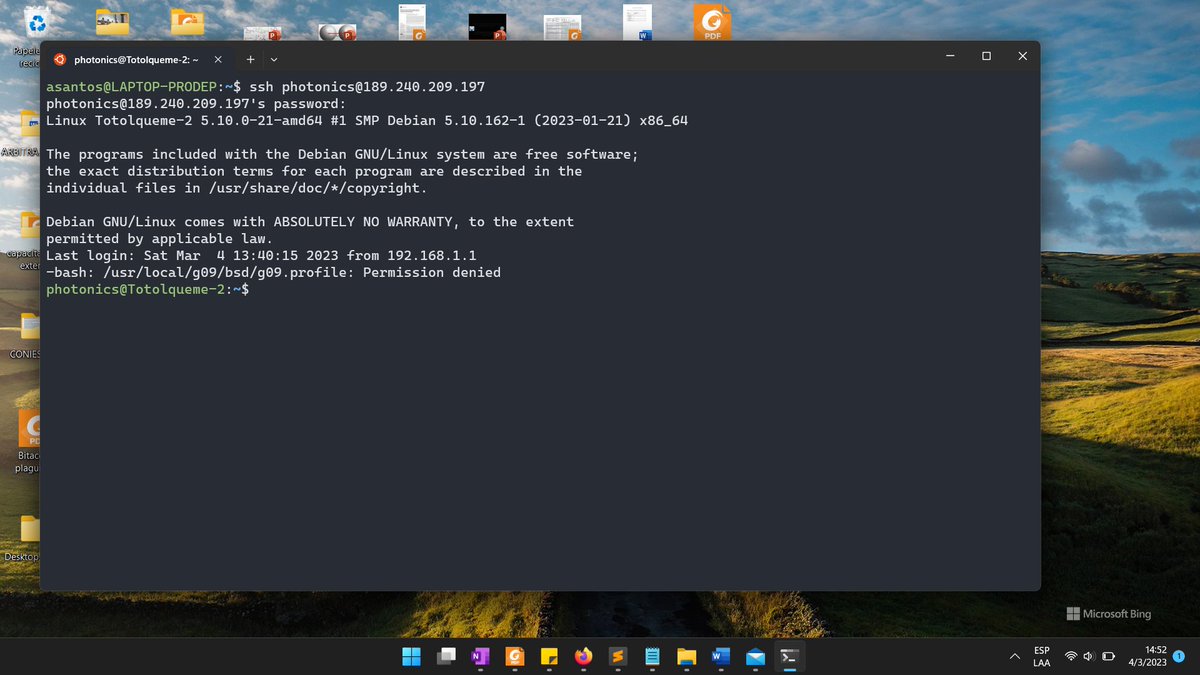The width and height of the screenshot is (1200, 675).
Task: Open Foxit PDF Reader in taskbar
Action: tap(515, 657)
